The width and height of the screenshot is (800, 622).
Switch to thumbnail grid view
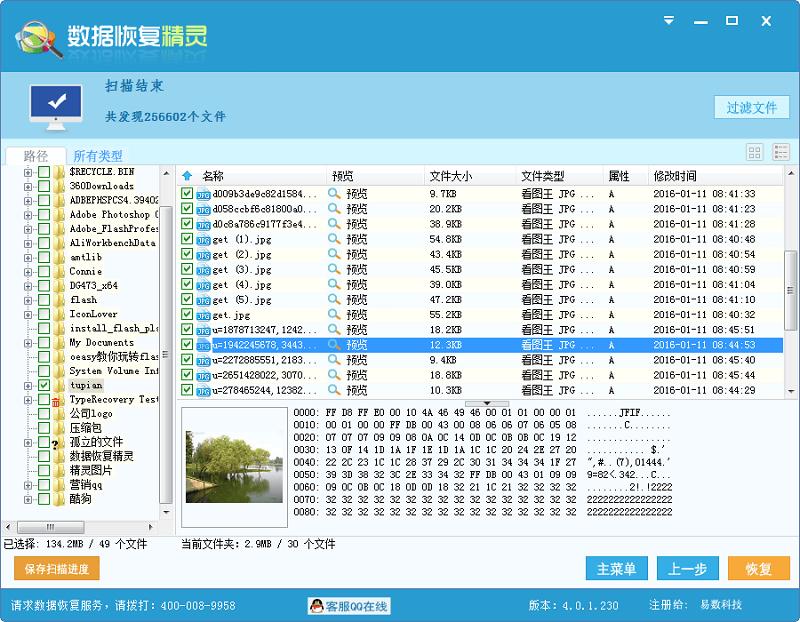click(755, 150)
